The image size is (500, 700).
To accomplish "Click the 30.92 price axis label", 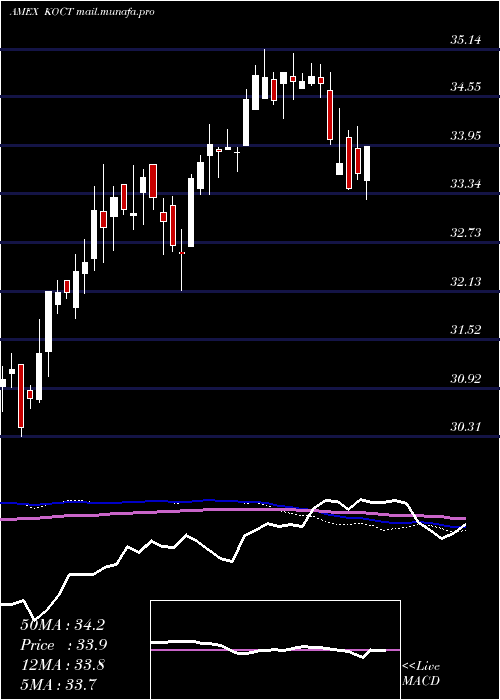I will (x=466, y=379).
